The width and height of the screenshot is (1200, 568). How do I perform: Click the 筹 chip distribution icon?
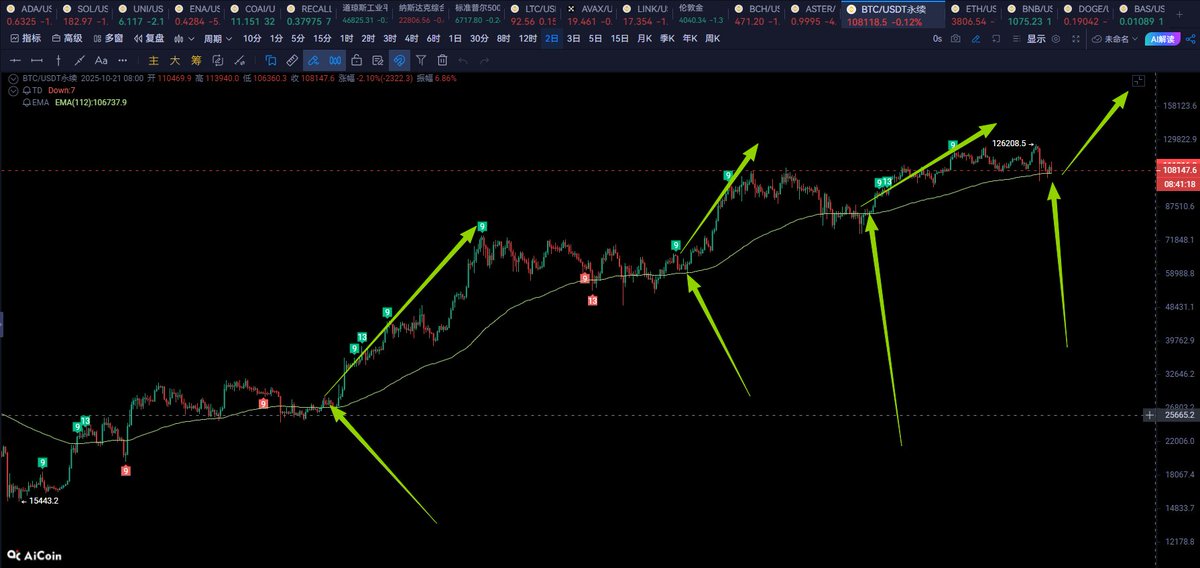(196, 60)
